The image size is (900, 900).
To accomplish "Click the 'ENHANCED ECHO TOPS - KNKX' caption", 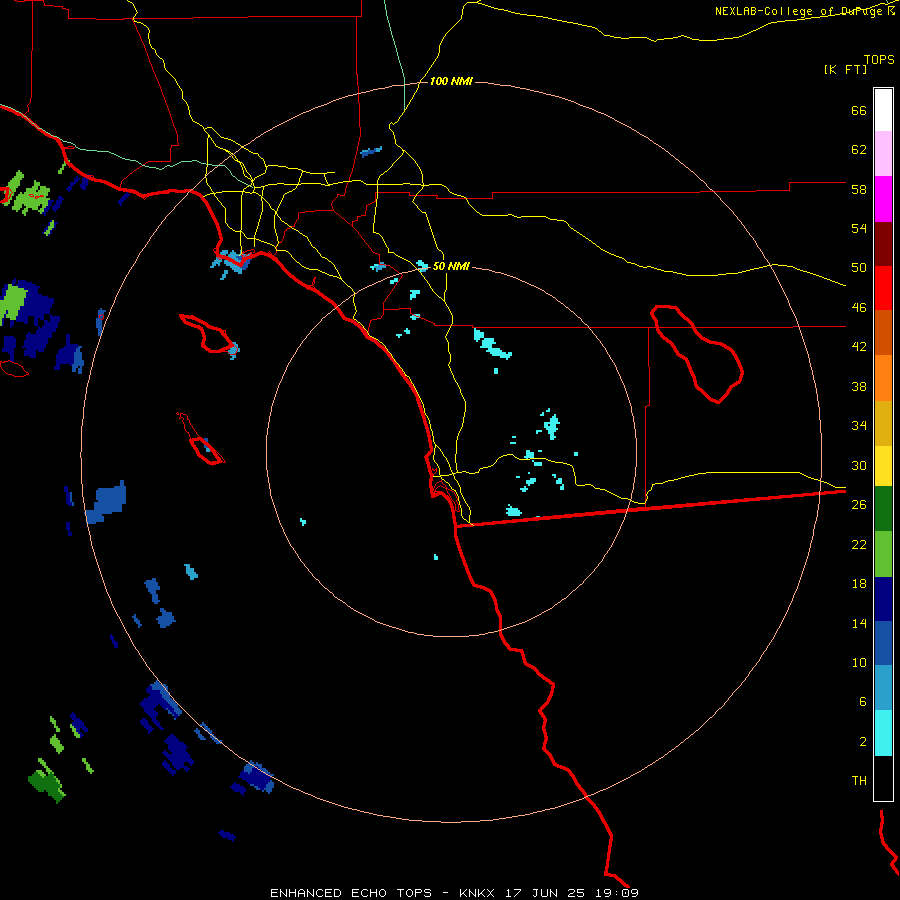I will pyautogui.click(x=382, y=893).
